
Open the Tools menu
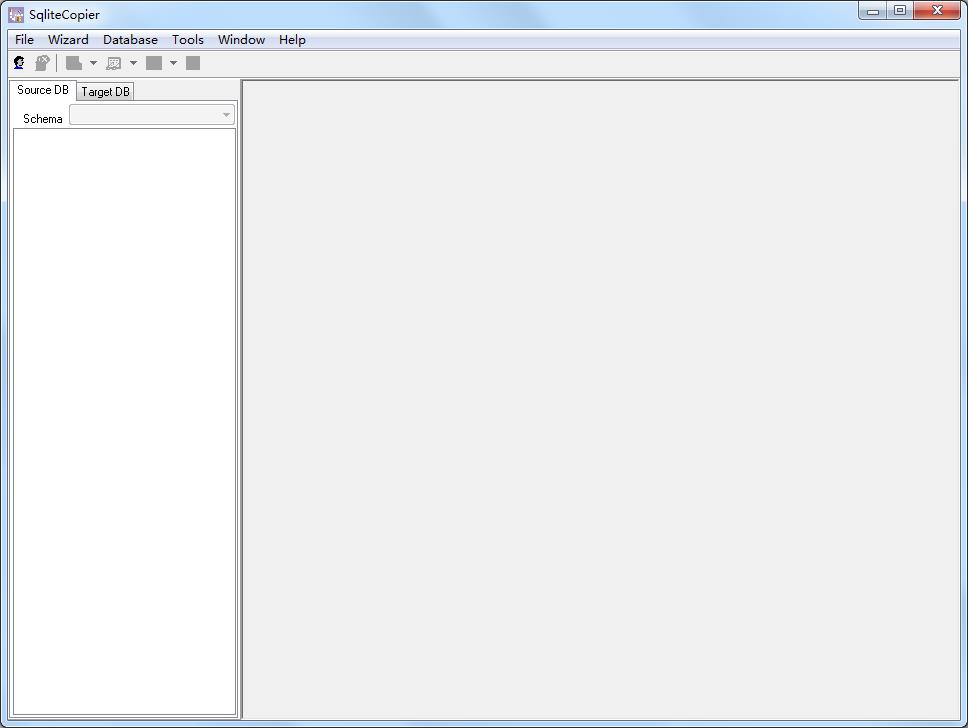pos(187,40)
